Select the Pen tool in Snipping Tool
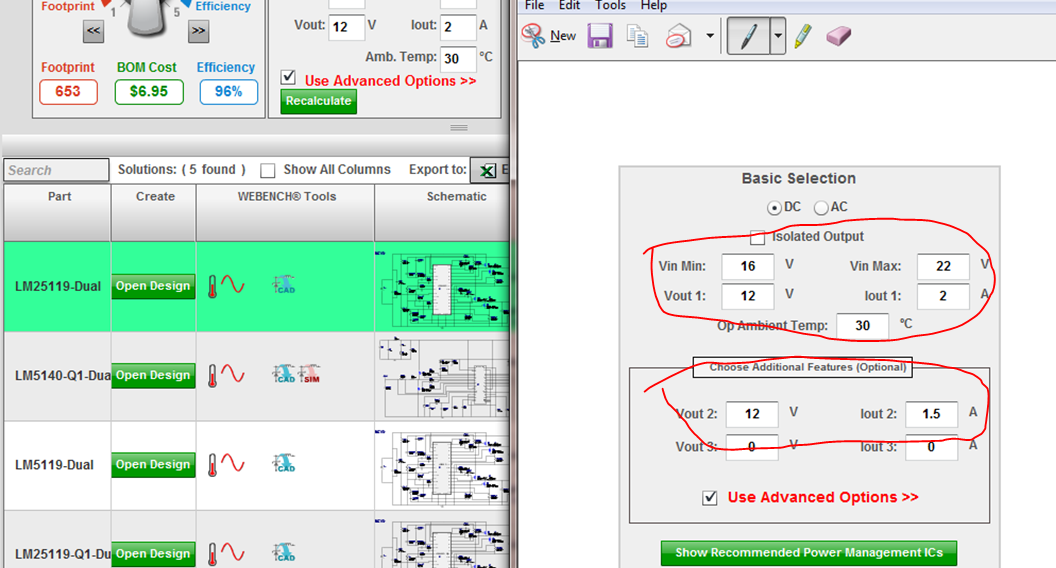 748,36
